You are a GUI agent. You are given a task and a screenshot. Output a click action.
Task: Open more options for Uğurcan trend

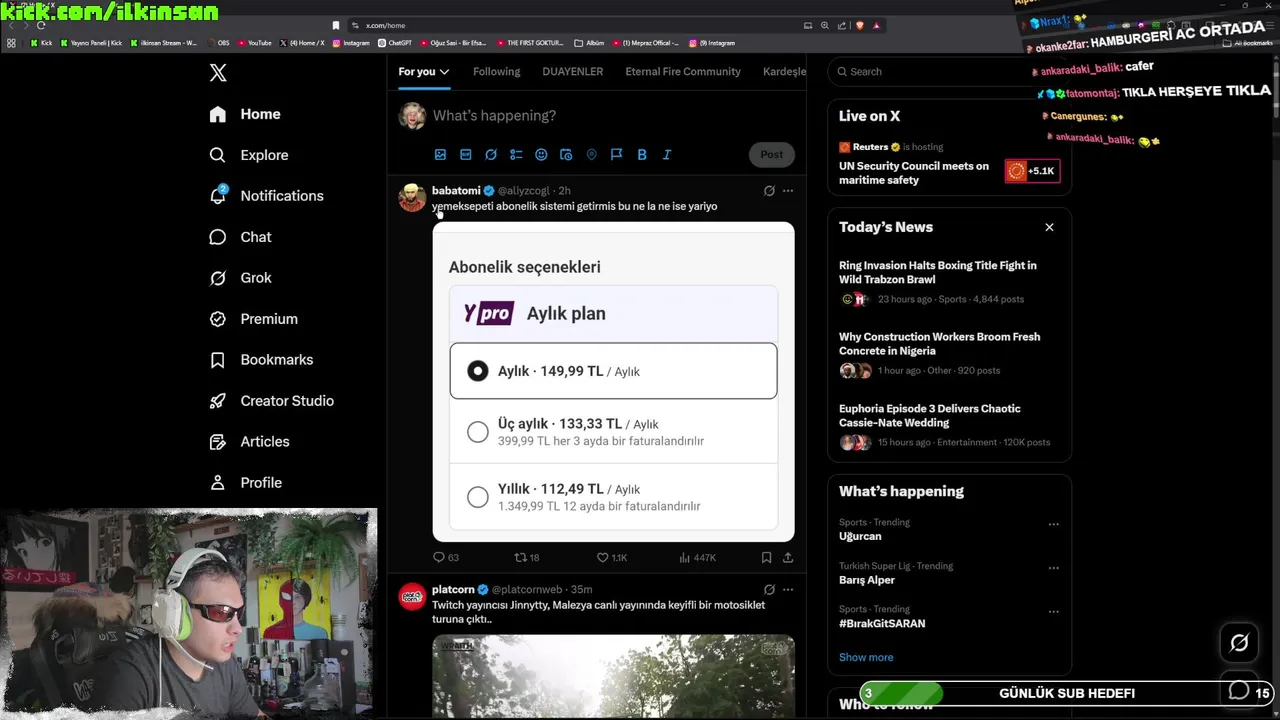(1053, 524)
